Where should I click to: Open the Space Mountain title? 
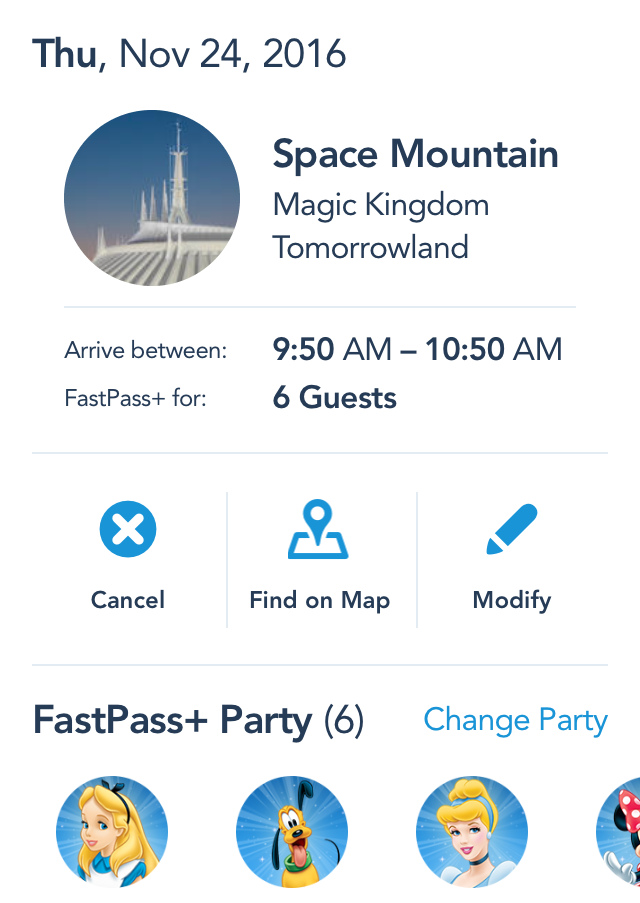415,154
